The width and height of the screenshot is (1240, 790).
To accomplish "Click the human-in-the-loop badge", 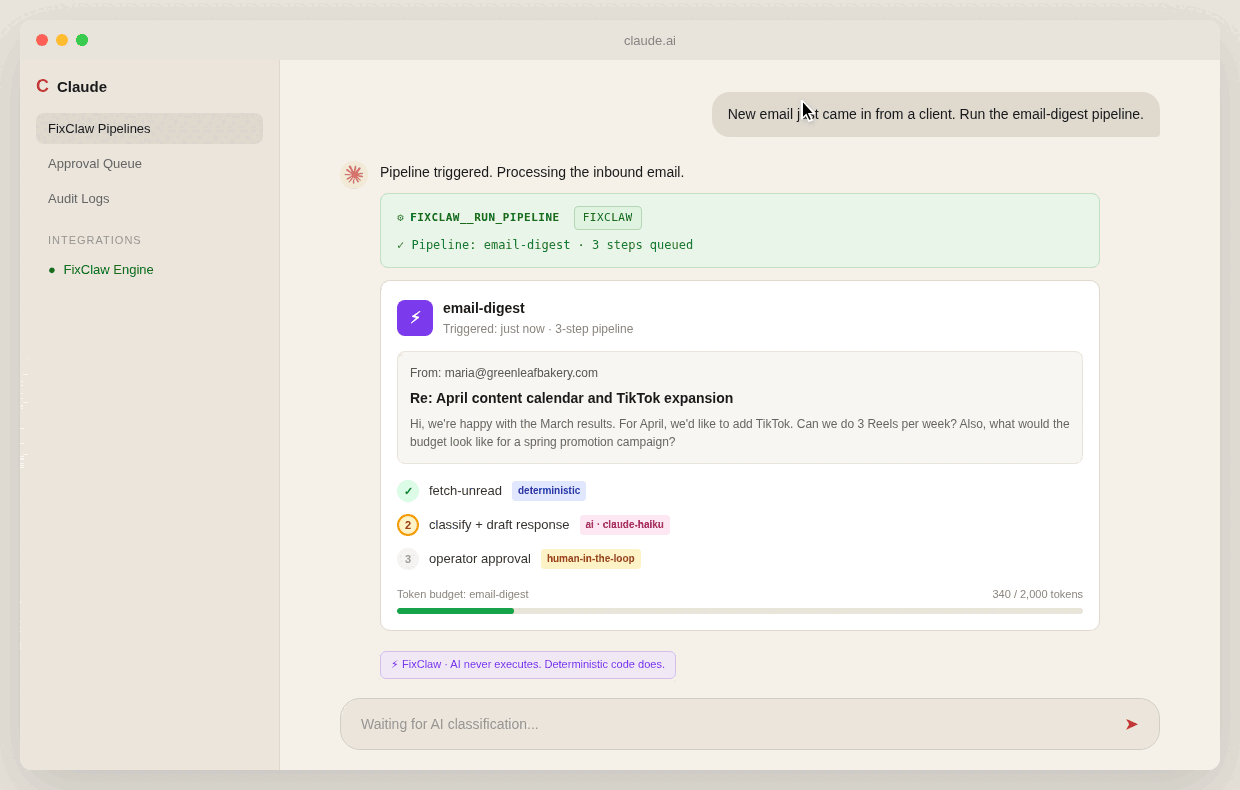I will 591,559.
